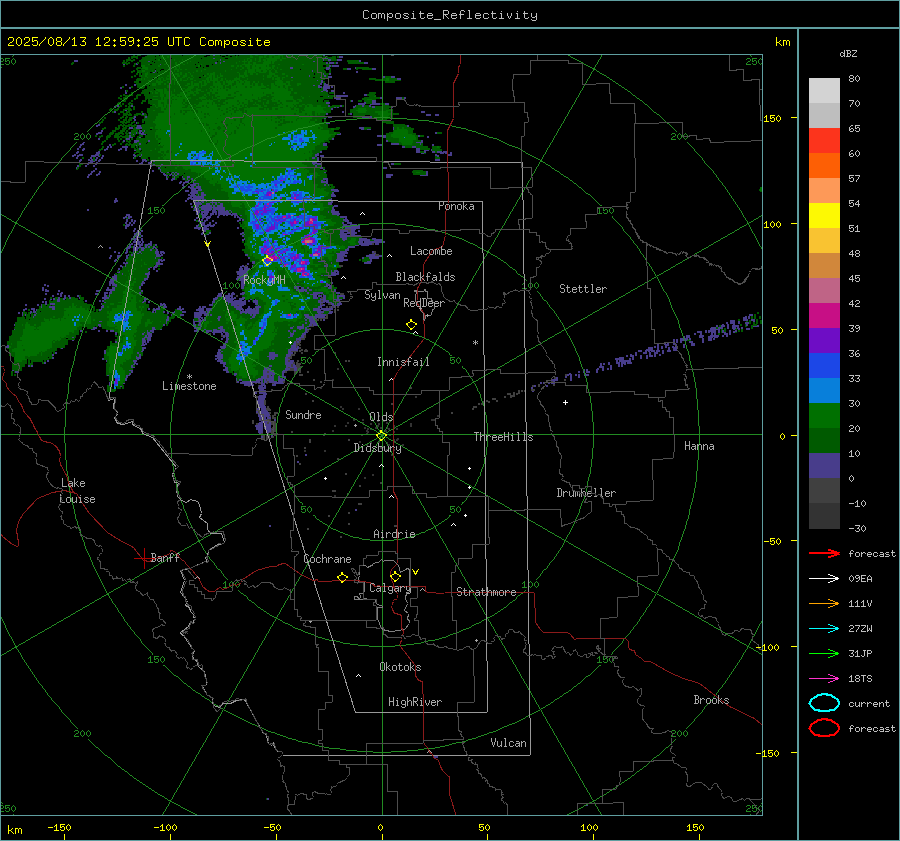The height and width of the screenshot is (841, 900).
Task: Click the Composite_Reflectivity title
Action: [x=449, y=15]
